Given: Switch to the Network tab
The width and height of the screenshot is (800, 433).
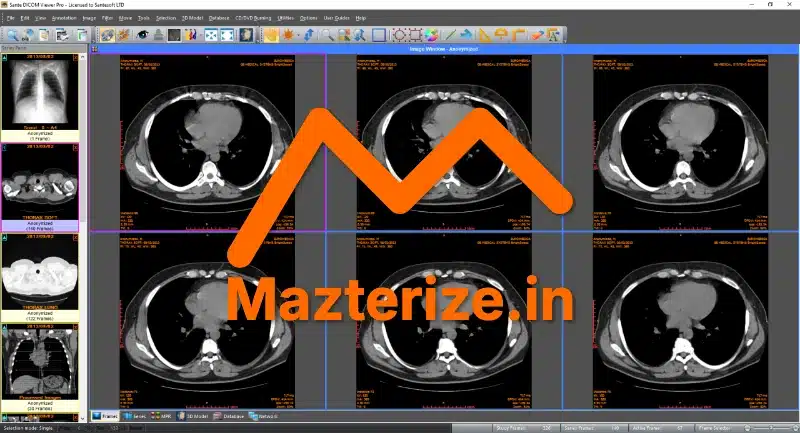Looking at the screenshot, I should (x=263, y=416).
